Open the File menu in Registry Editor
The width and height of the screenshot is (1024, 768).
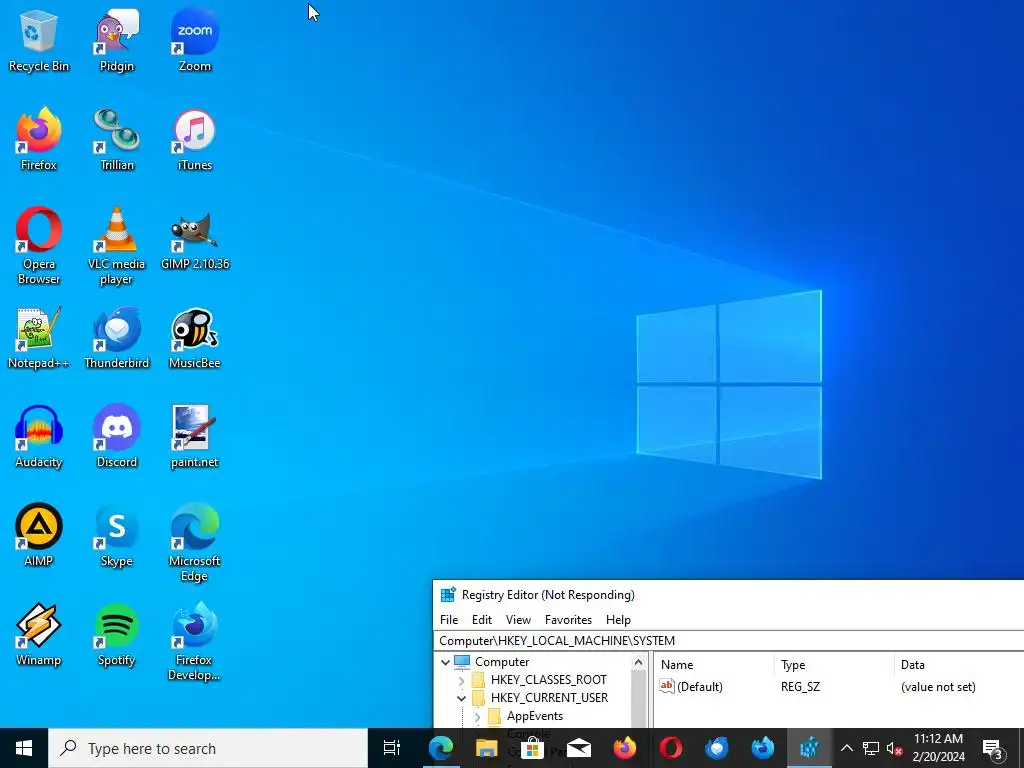coord(449,620)
